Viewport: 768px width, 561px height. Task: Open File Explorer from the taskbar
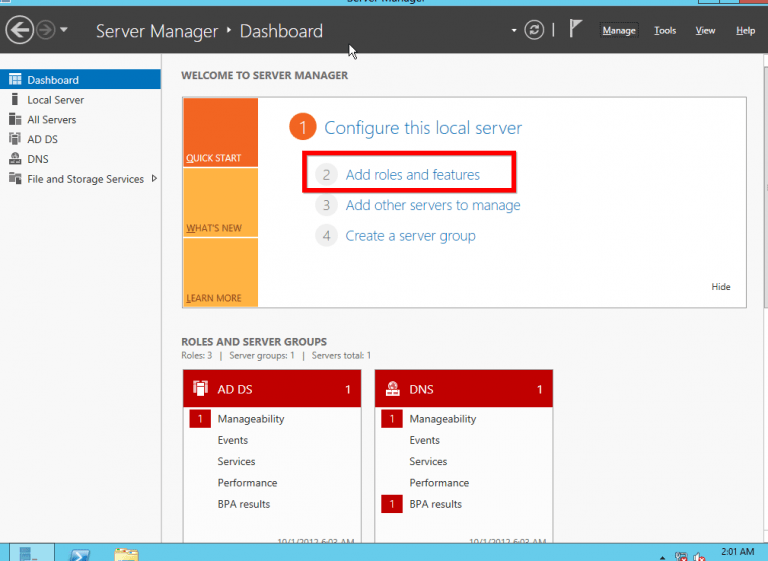click(x=126, y=554)
